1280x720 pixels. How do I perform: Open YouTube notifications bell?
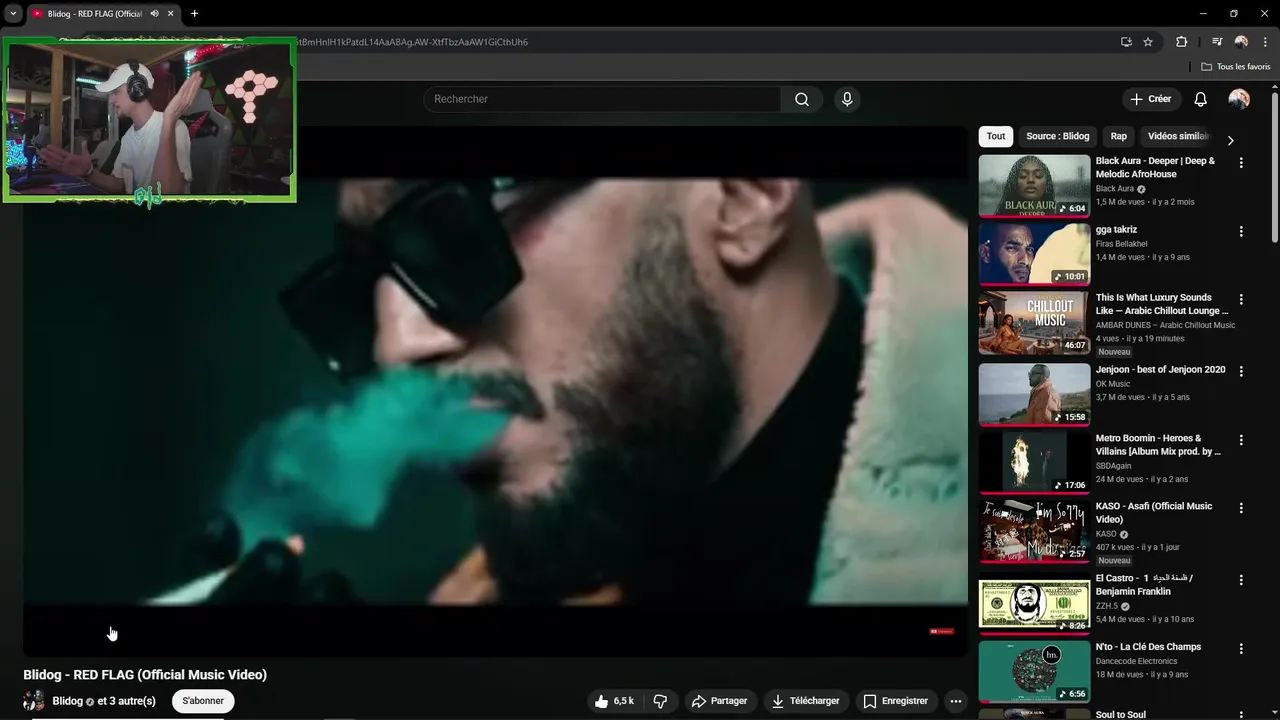tap(1201, 99)
